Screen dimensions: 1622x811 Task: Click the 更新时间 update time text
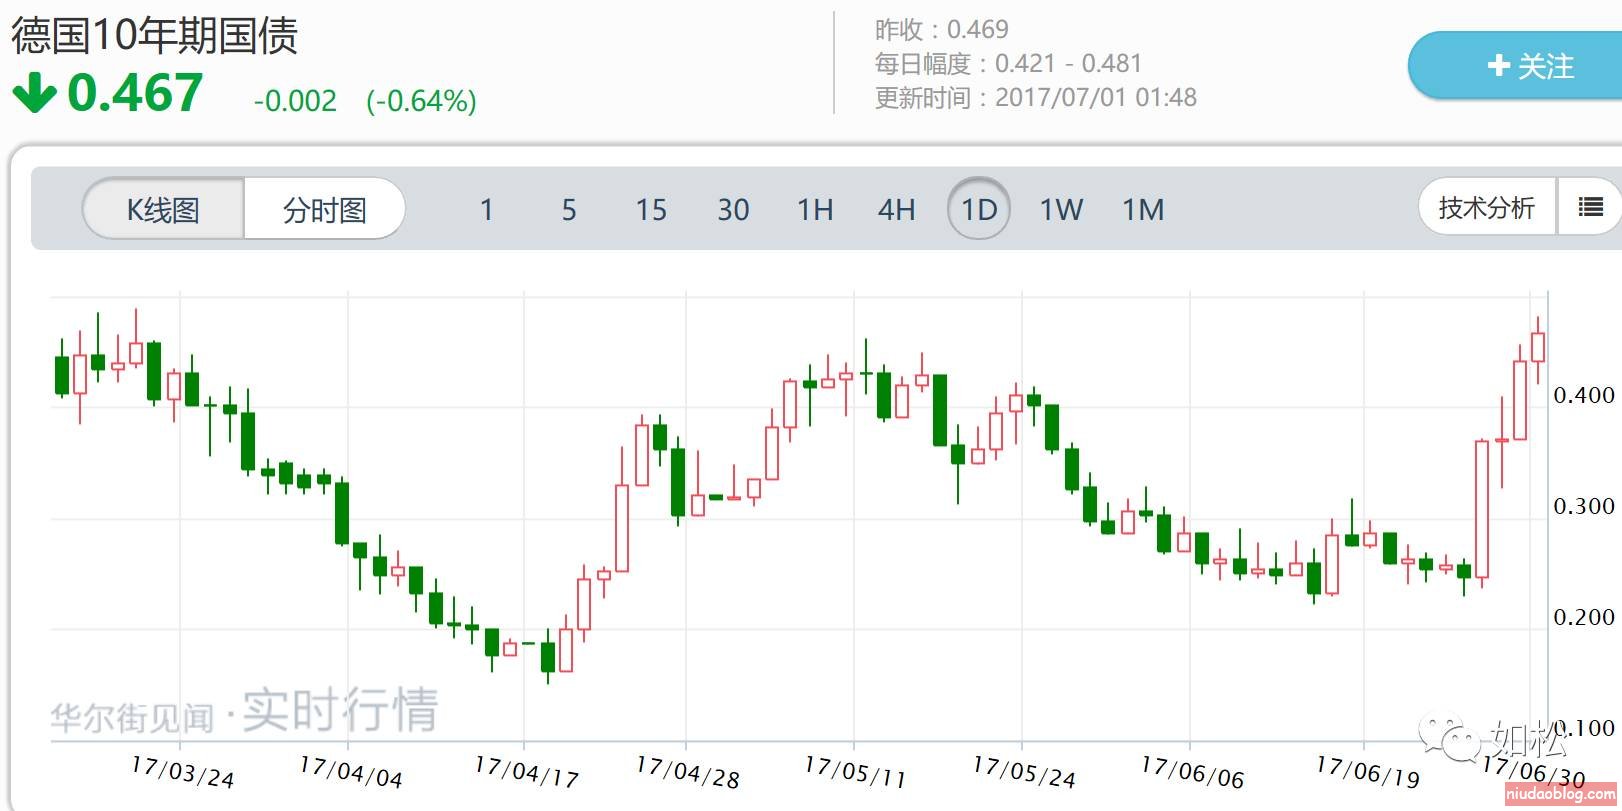coord(1035,98)
